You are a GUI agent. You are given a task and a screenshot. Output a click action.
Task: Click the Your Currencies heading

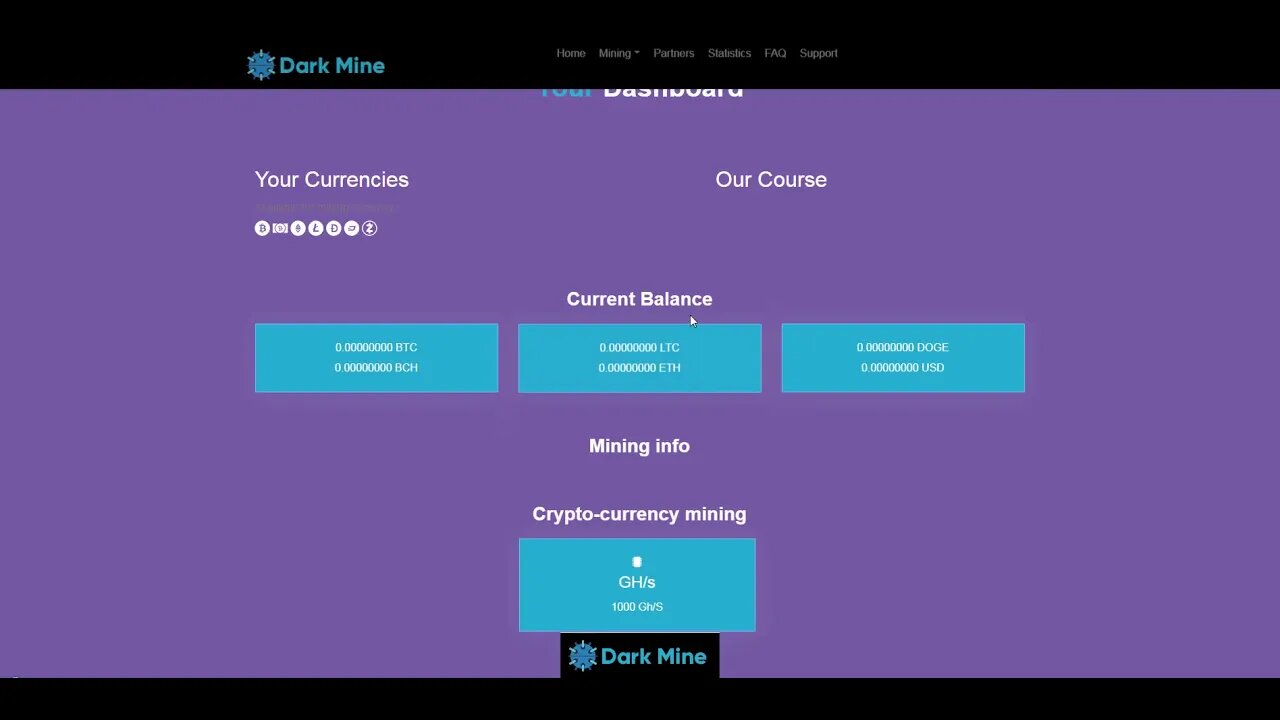(332, 180)
